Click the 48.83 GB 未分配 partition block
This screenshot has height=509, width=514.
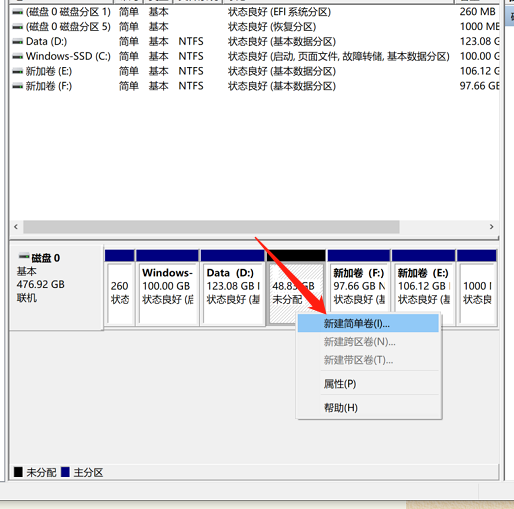[x=296, y=288]
